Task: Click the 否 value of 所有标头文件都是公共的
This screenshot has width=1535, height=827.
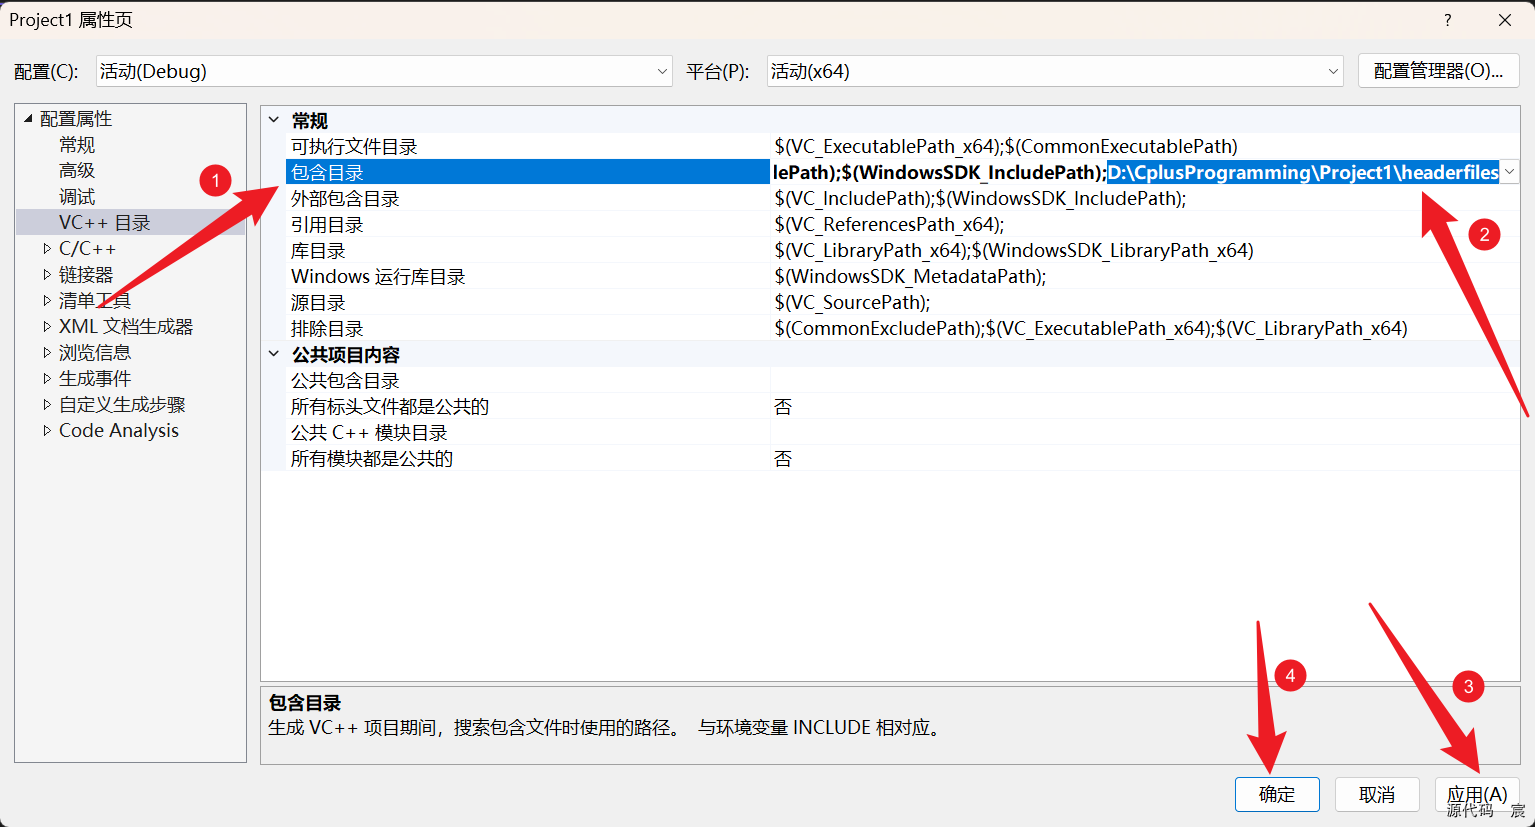Action: pos(1145,406)
